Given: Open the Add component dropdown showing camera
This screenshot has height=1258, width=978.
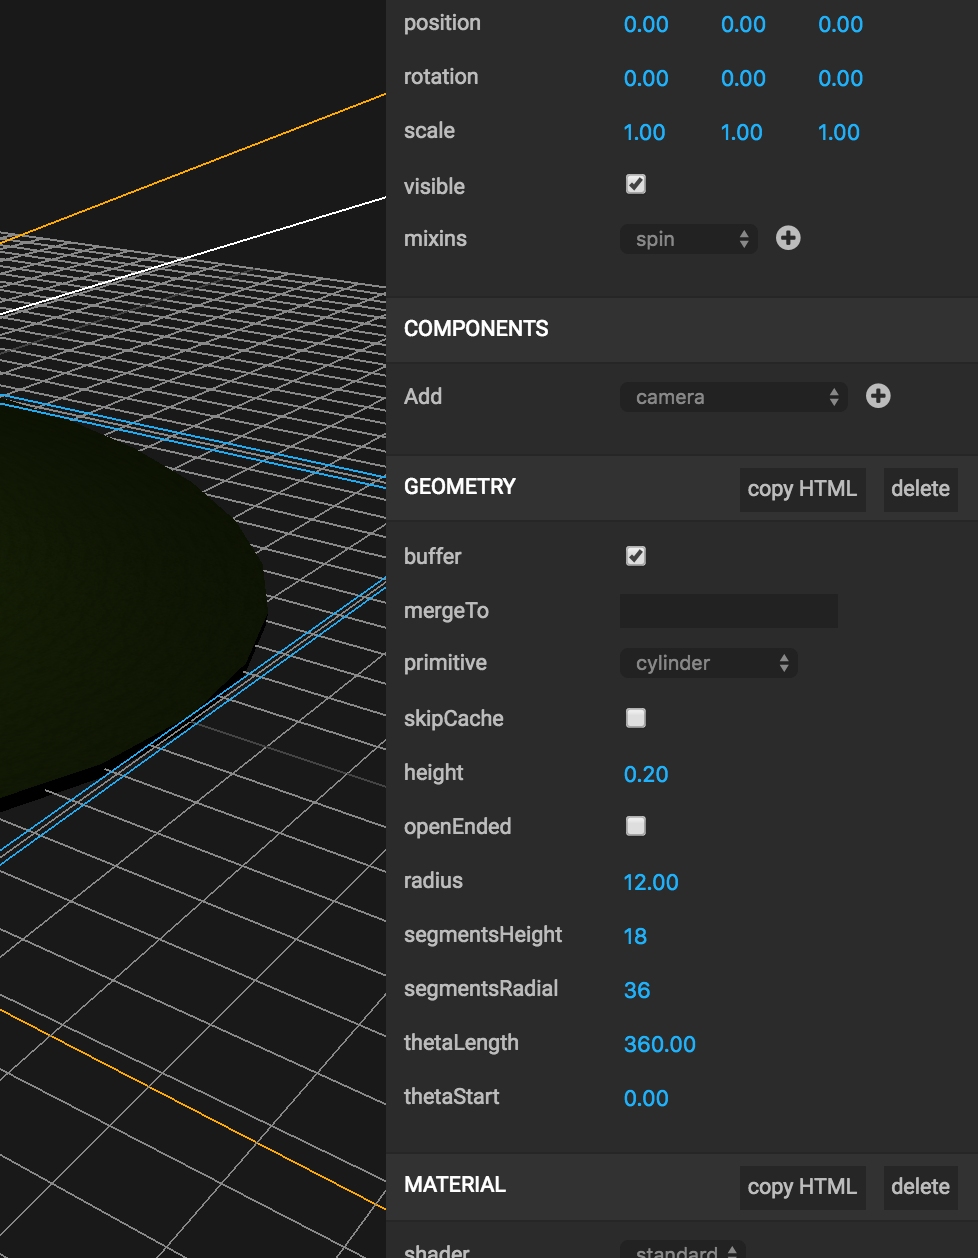Looking at the screenshot, I should pyautogui.click(x=733, y=397).
